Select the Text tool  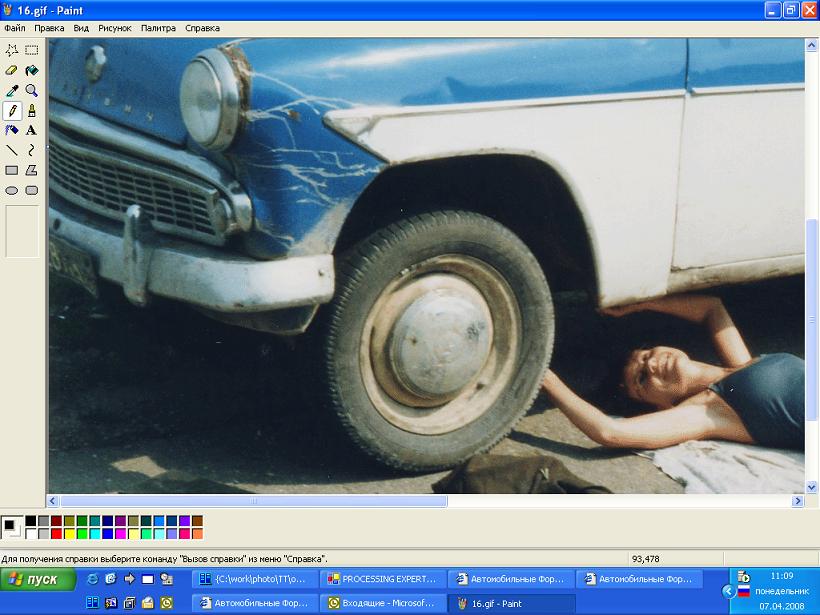[32, 130]
